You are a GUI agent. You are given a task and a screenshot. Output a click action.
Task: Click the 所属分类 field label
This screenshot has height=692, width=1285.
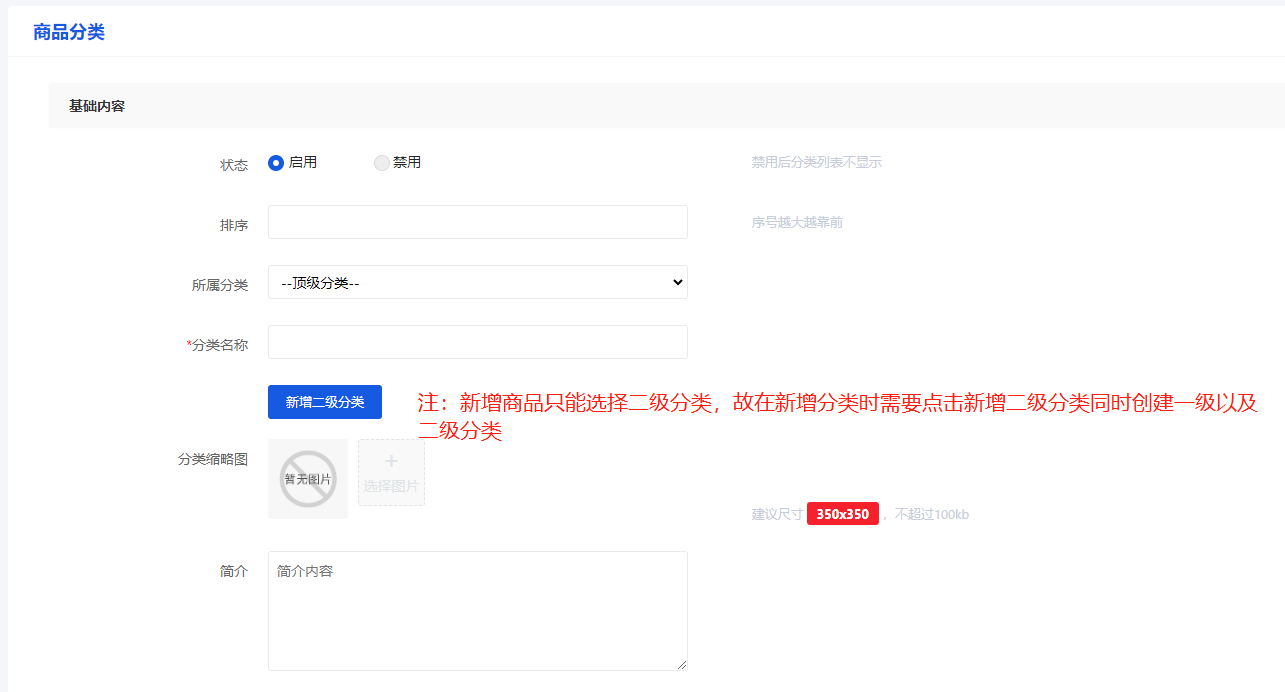click(220, 285)
